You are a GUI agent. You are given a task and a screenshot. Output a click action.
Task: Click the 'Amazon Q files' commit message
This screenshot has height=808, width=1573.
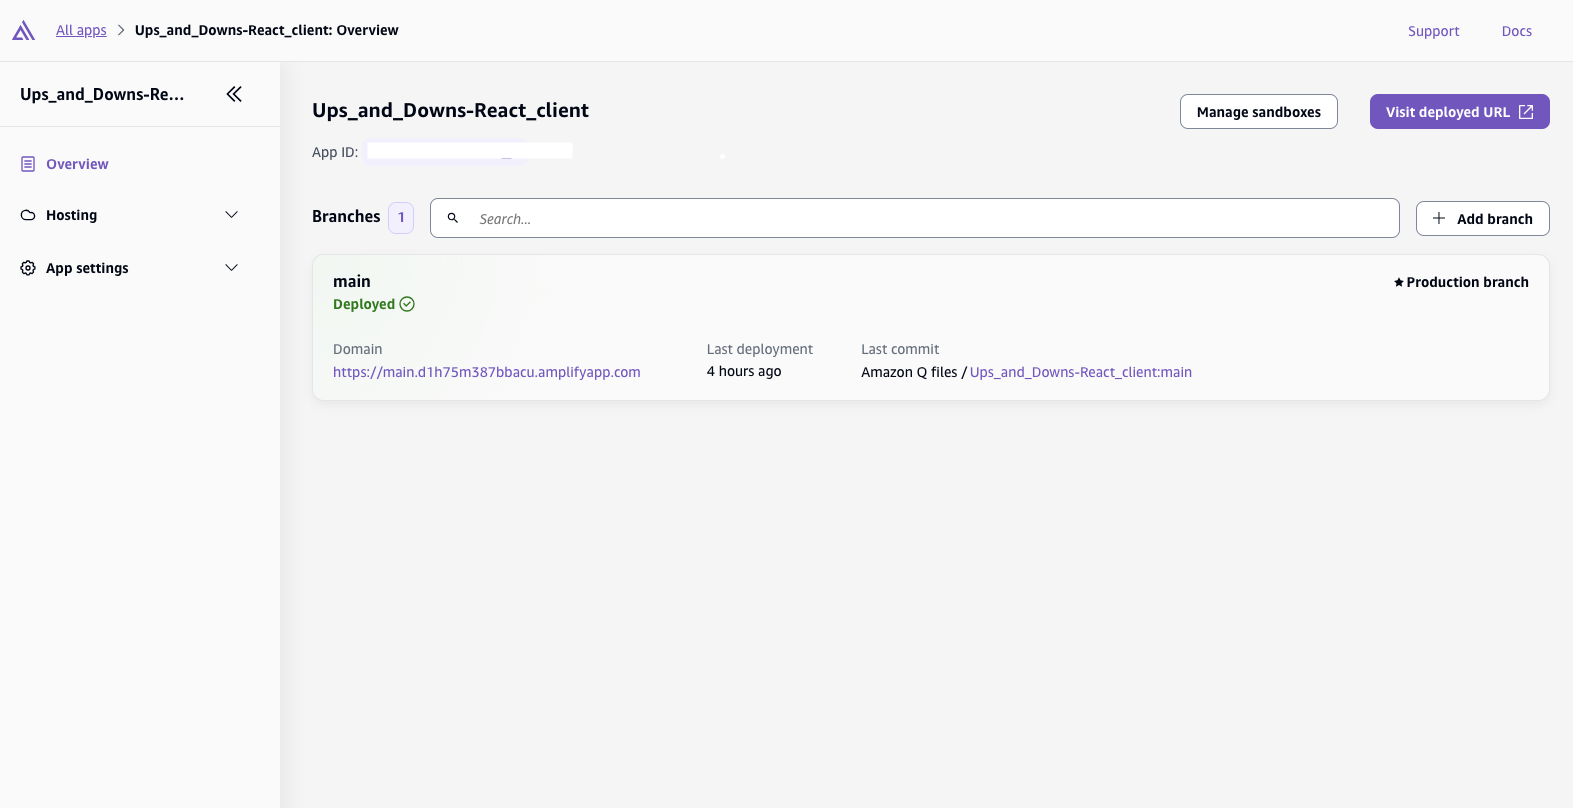[x=909, y=372]
